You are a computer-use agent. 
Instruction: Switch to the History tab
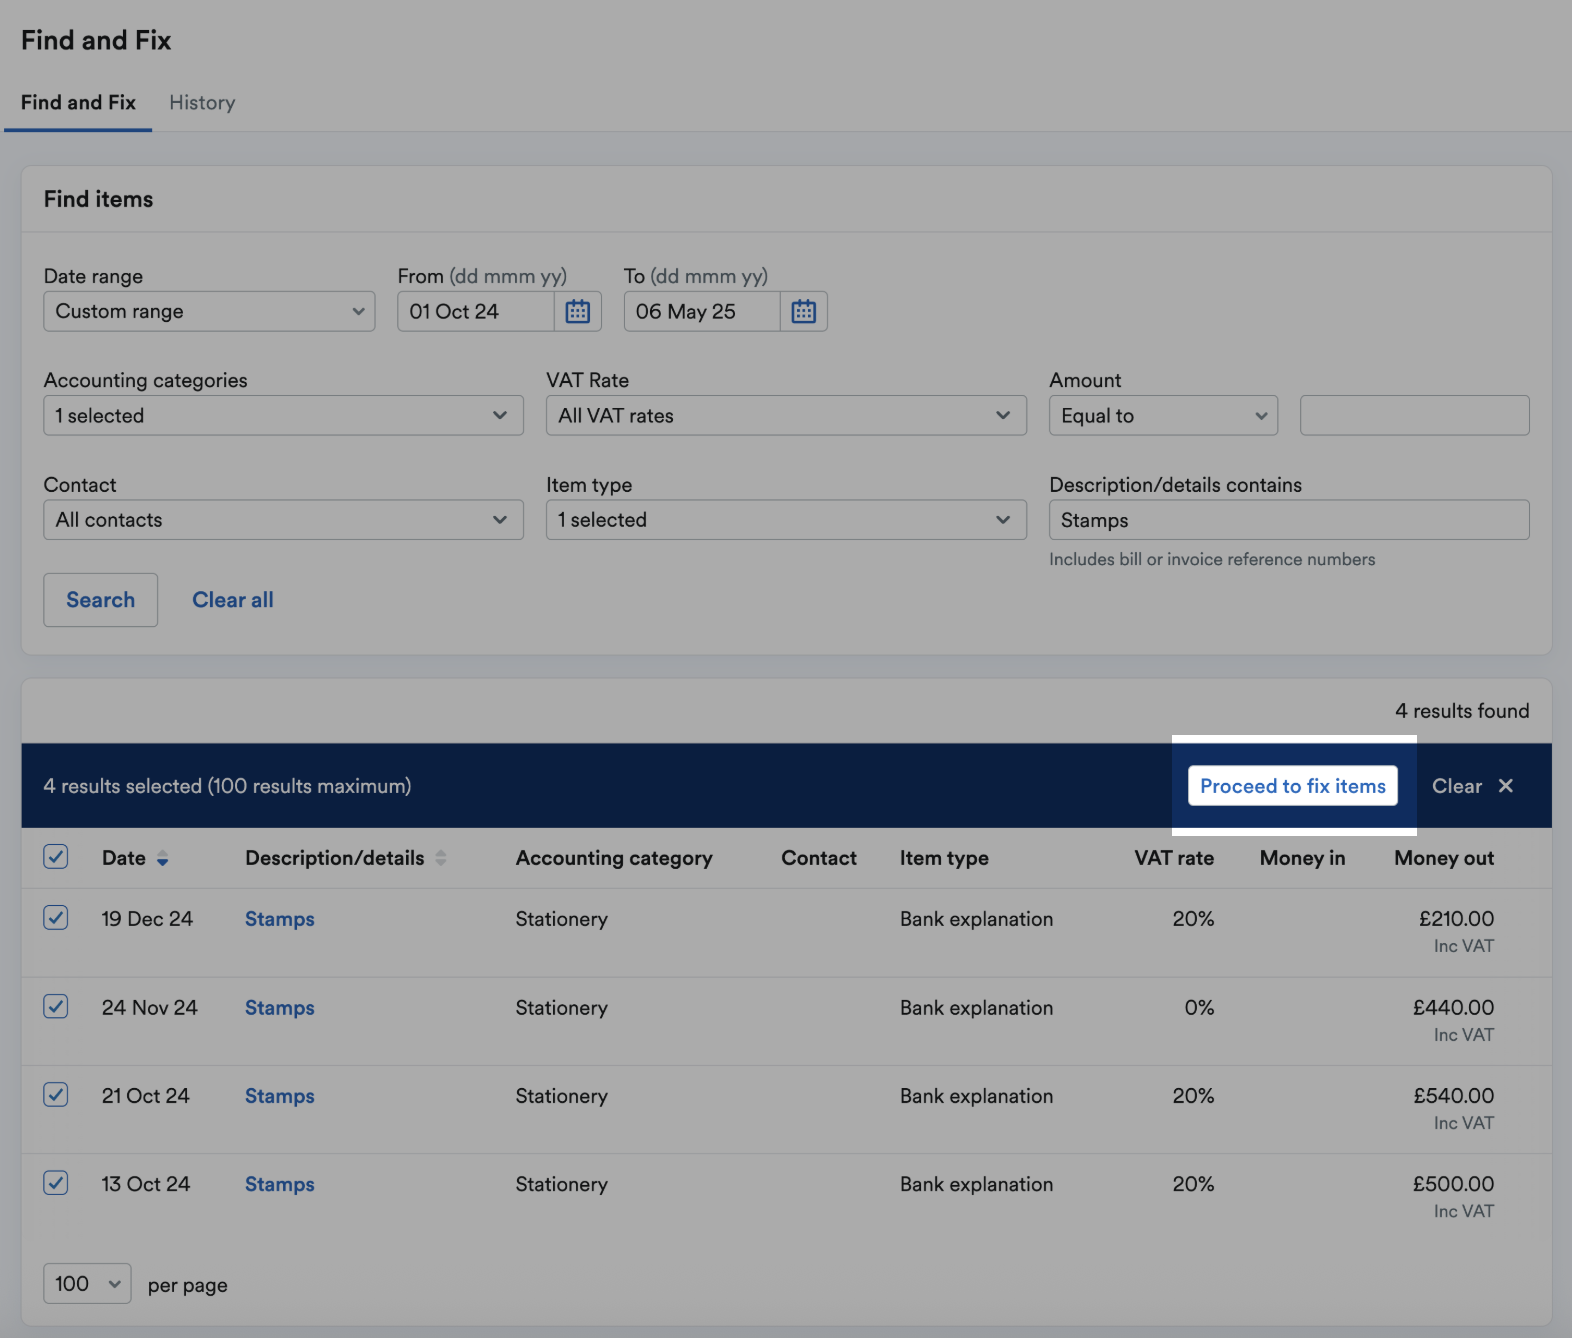coord(202,103)
